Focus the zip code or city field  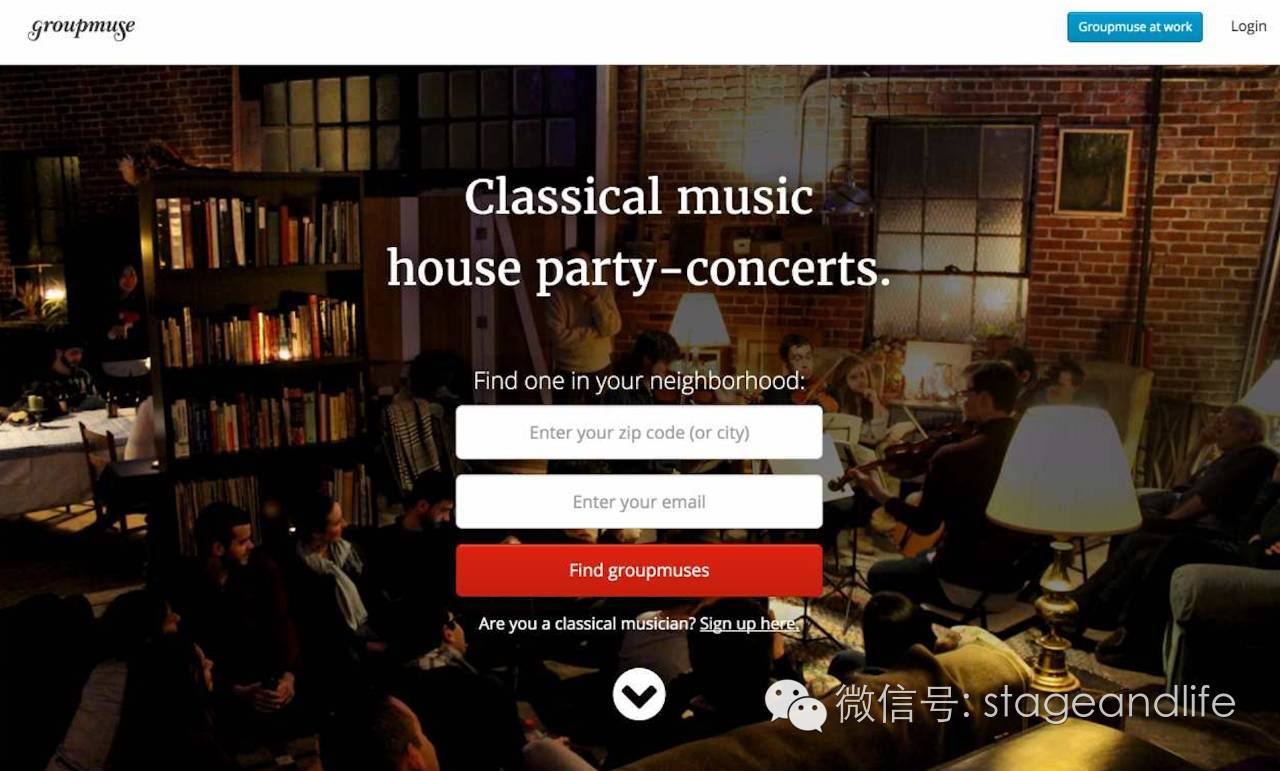(x=639, y=432)
